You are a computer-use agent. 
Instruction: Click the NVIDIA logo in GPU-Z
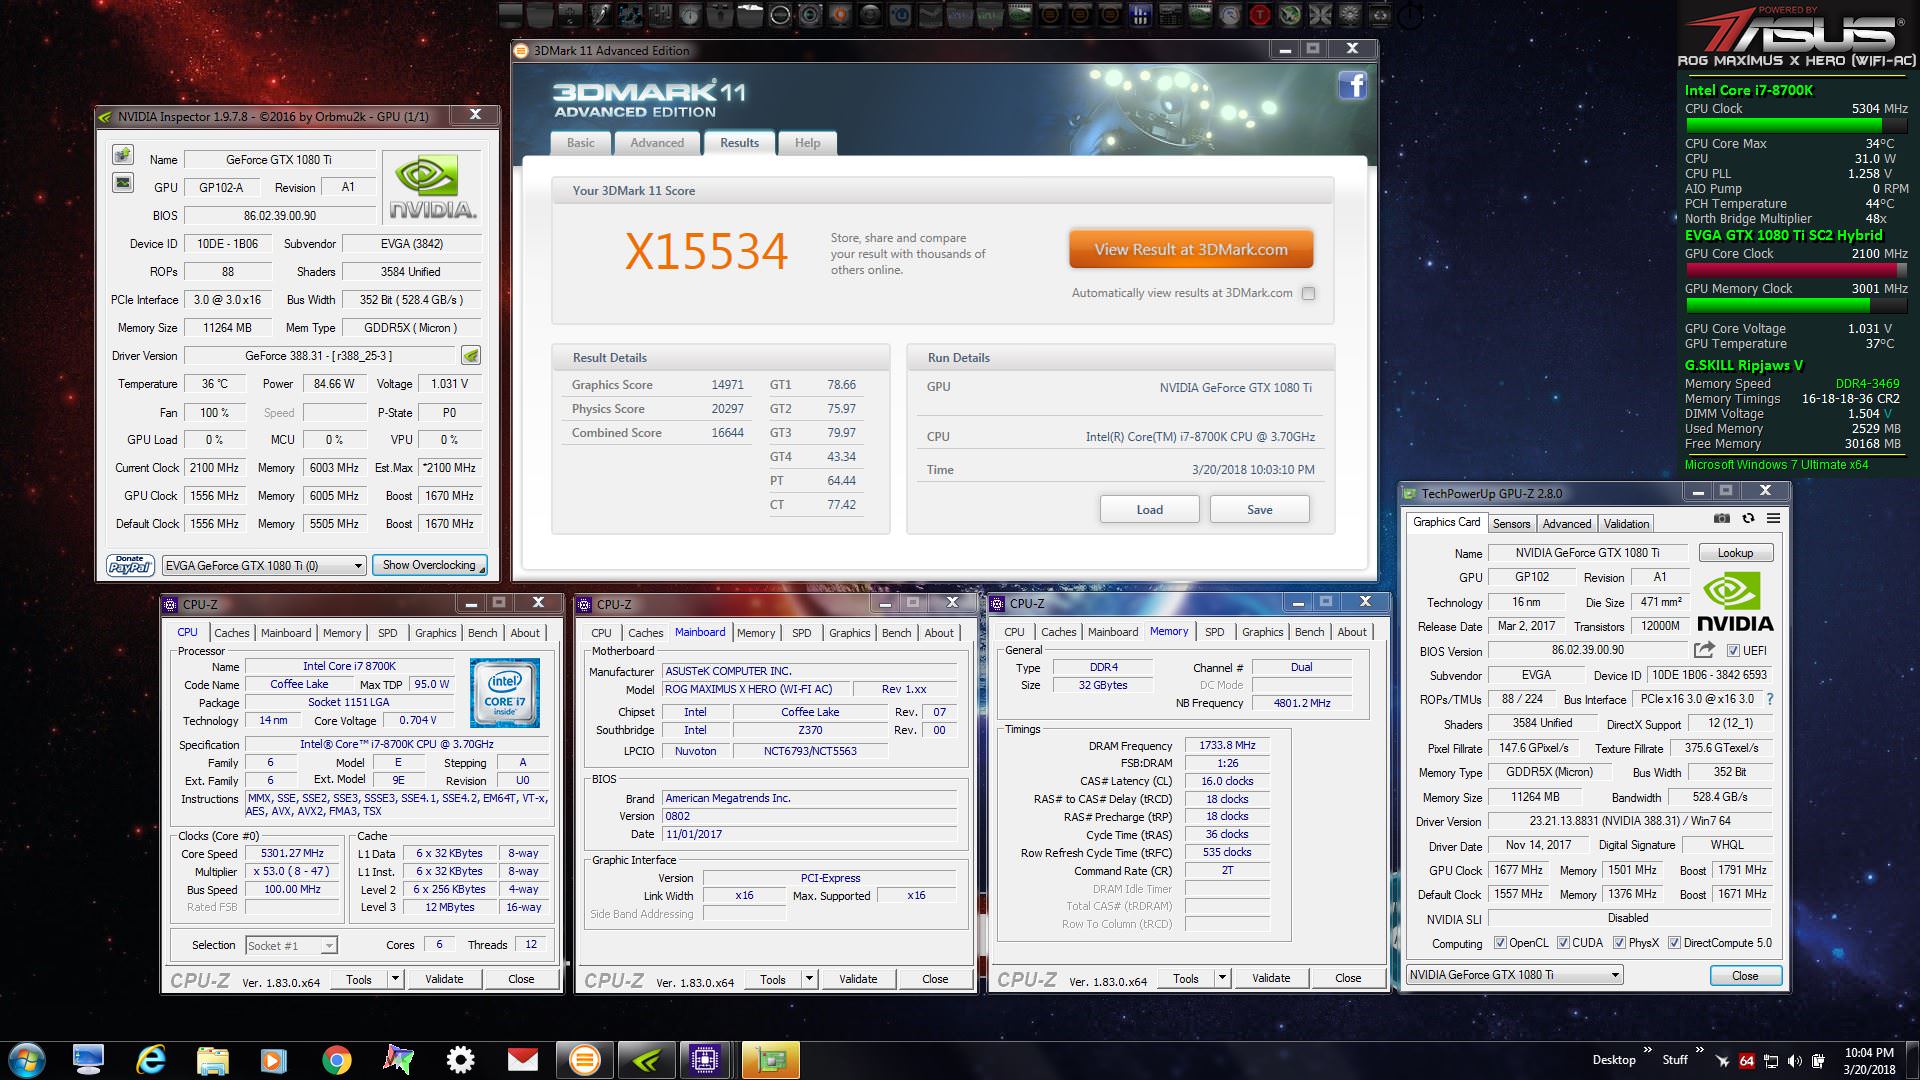[1735, 601]
